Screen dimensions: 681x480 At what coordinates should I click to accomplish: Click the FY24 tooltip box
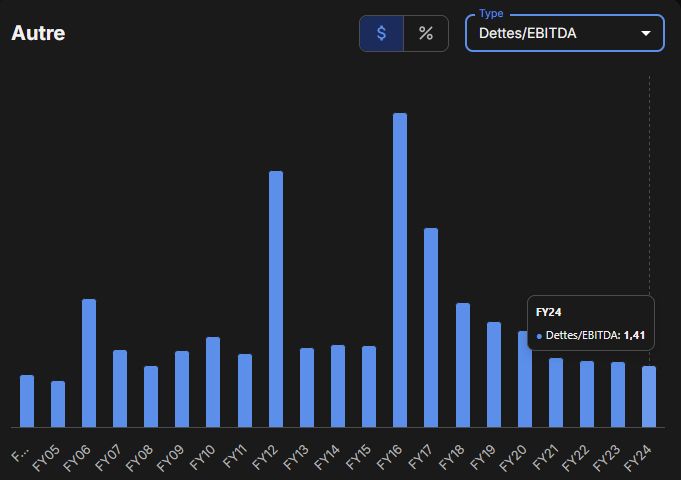(591, 323)
